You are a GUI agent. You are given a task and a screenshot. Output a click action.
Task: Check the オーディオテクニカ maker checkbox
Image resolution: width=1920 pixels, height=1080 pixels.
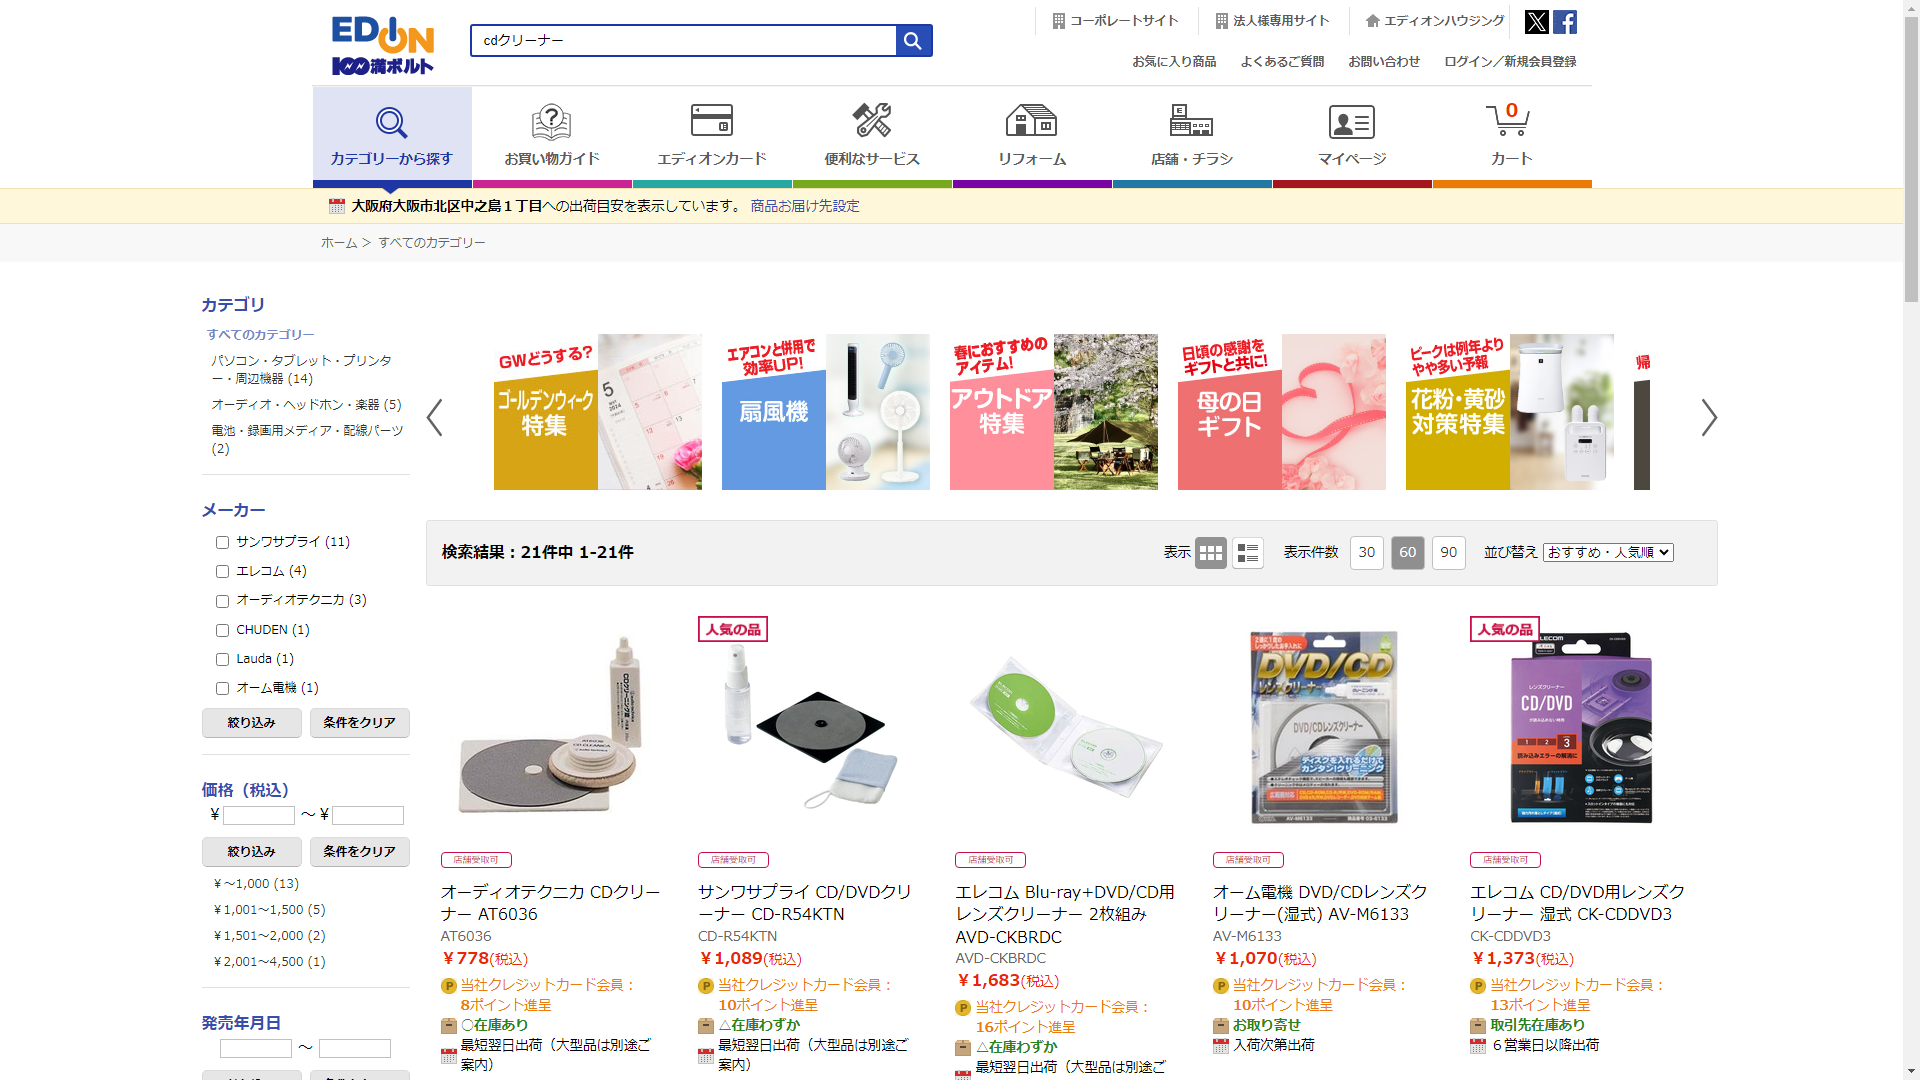[x=222, y=601]
